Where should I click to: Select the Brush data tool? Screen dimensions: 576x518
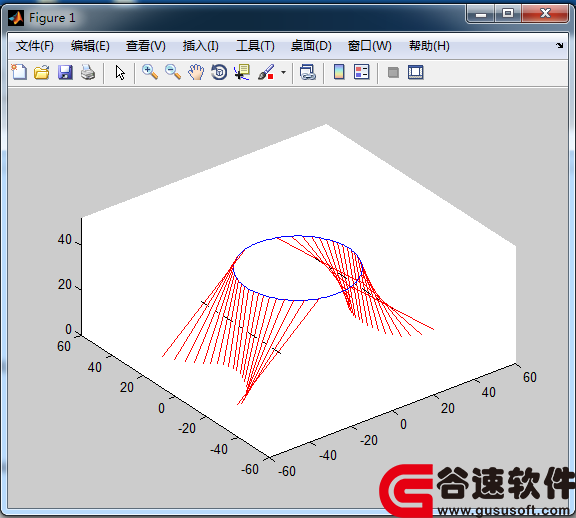(266, 72)
